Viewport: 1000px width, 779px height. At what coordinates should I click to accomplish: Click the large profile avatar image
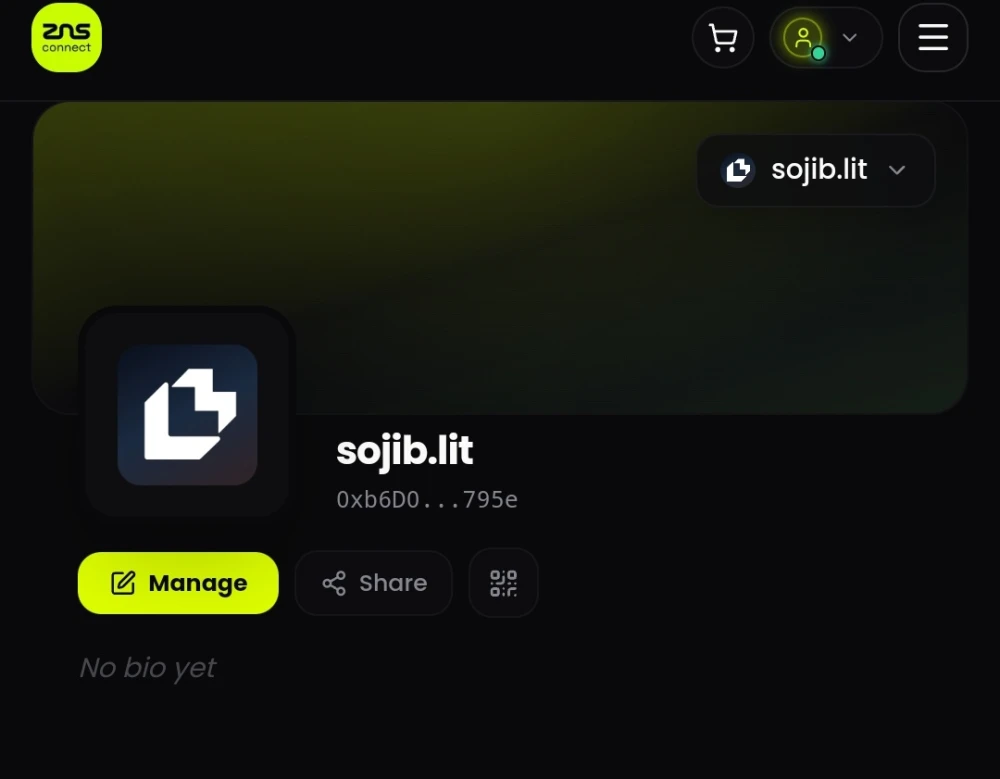(187, 414)
